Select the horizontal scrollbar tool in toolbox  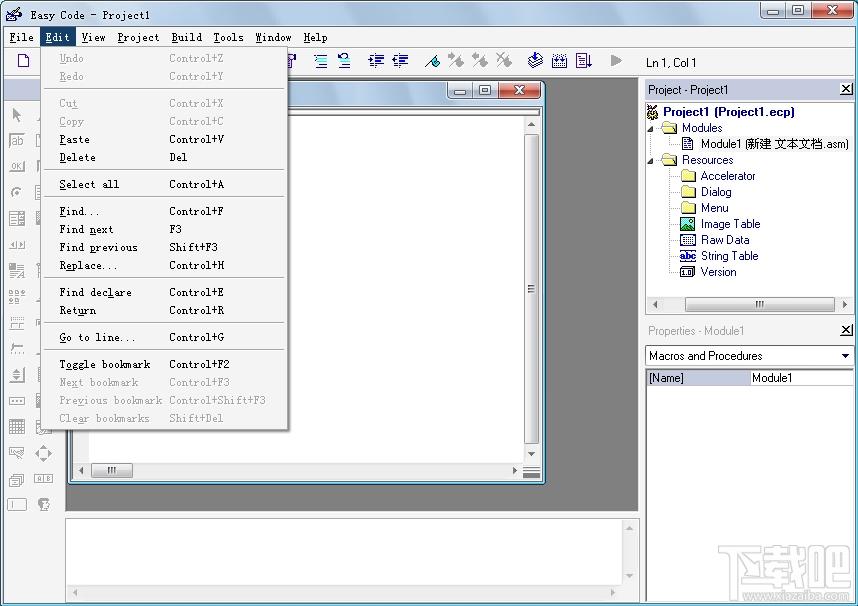pos(17,245)
